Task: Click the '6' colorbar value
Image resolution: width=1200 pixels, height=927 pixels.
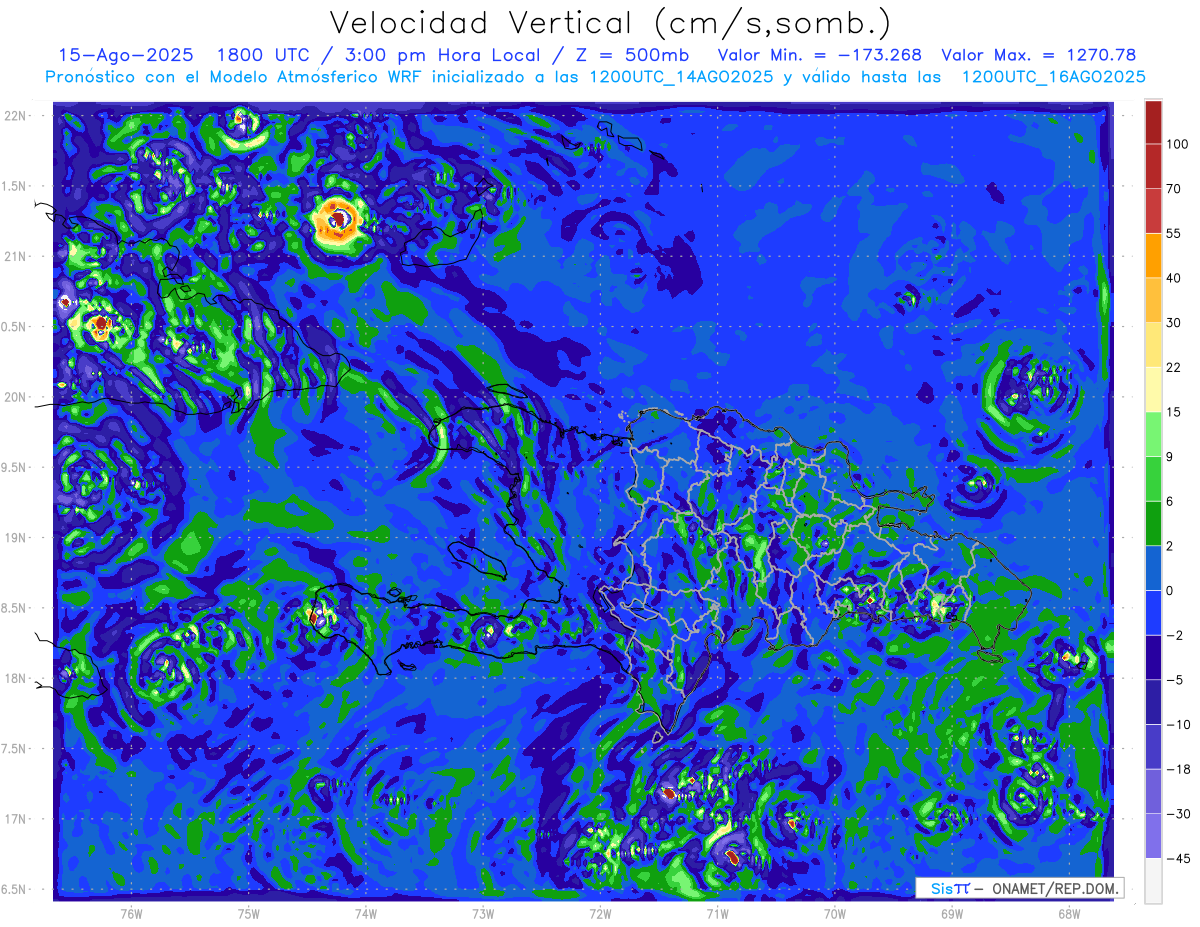Action: (1172, 501)
